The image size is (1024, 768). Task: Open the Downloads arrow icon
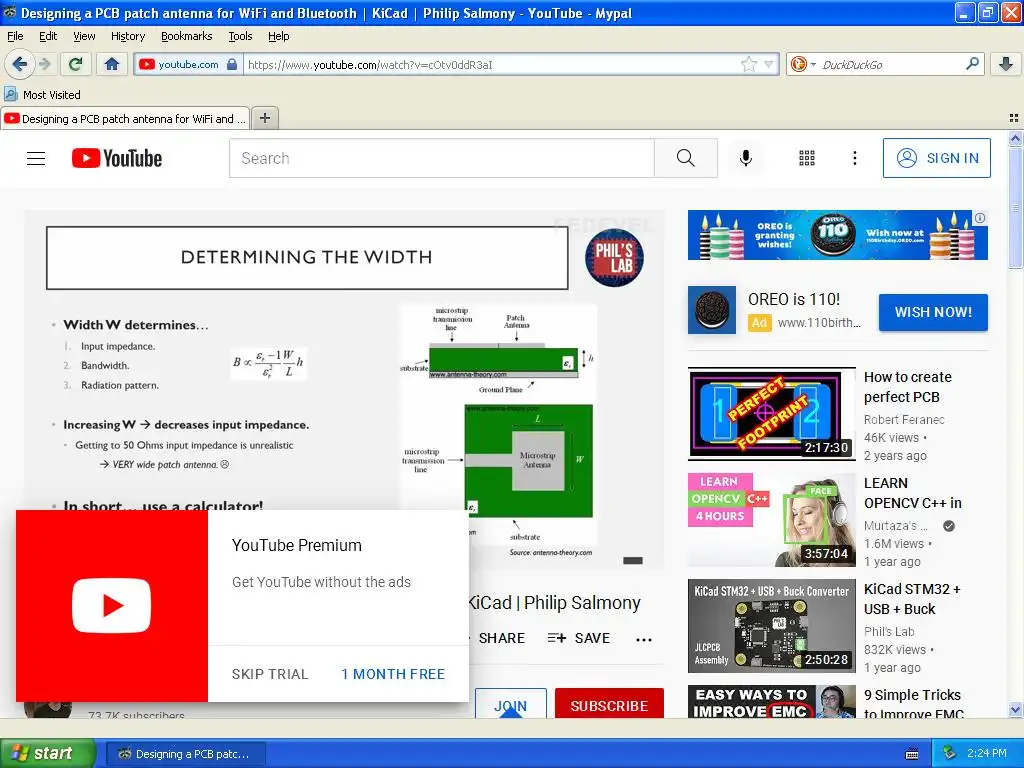pyautogui.click(x=1006, y=64)
